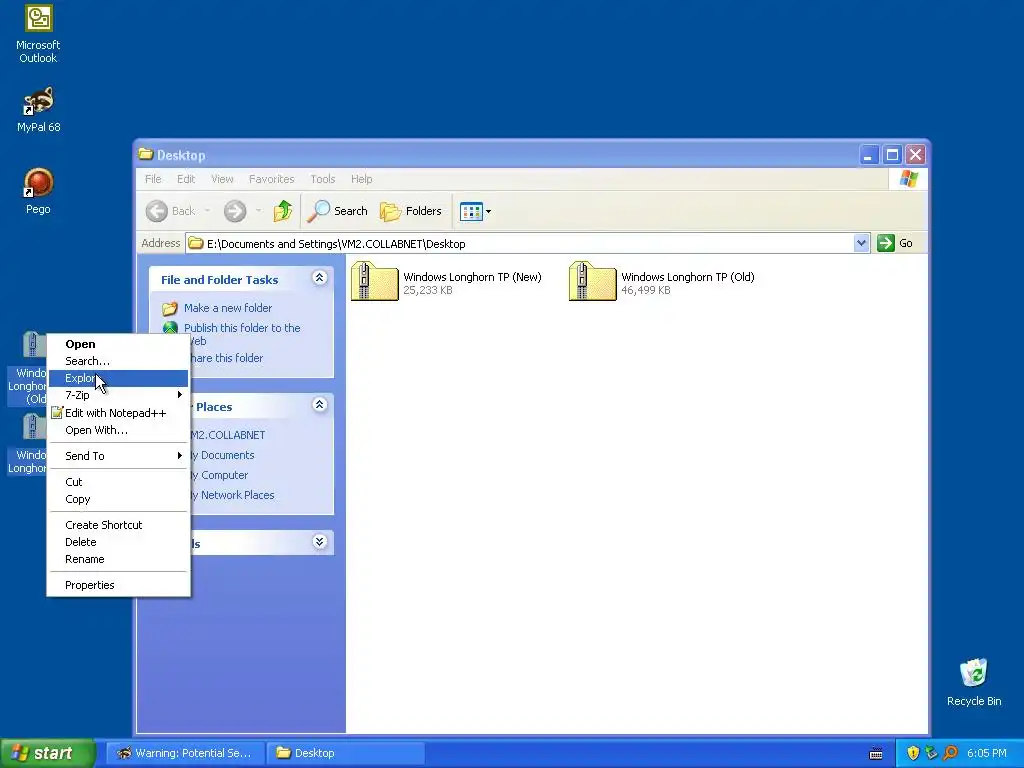Toggle the Folders pane button
This screenshot has width=1024, height=768.
pos(411,211)
